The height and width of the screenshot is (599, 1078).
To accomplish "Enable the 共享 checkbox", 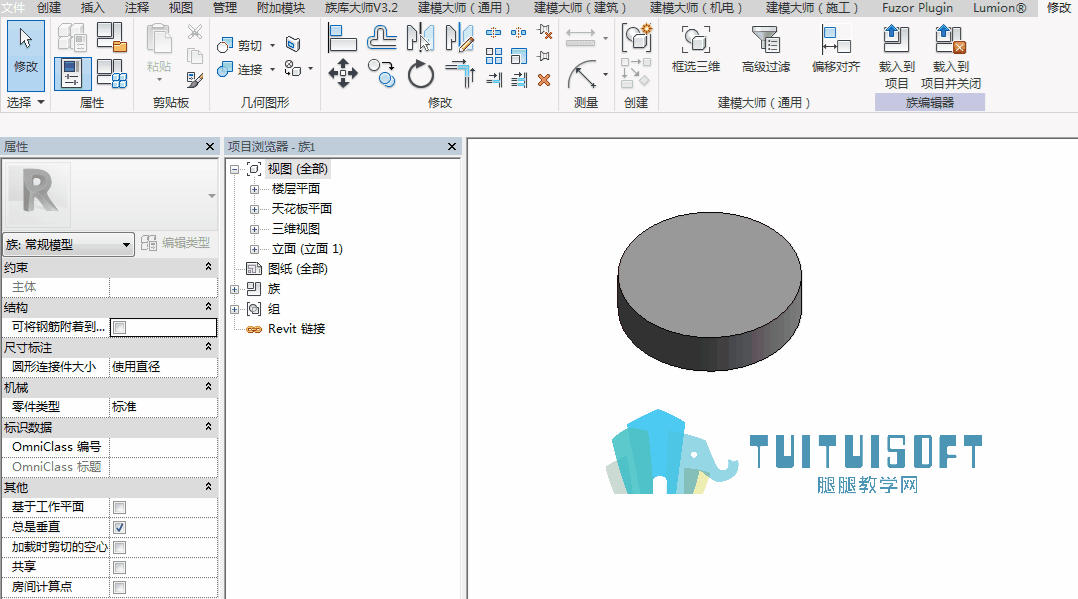I will [120, 567].
